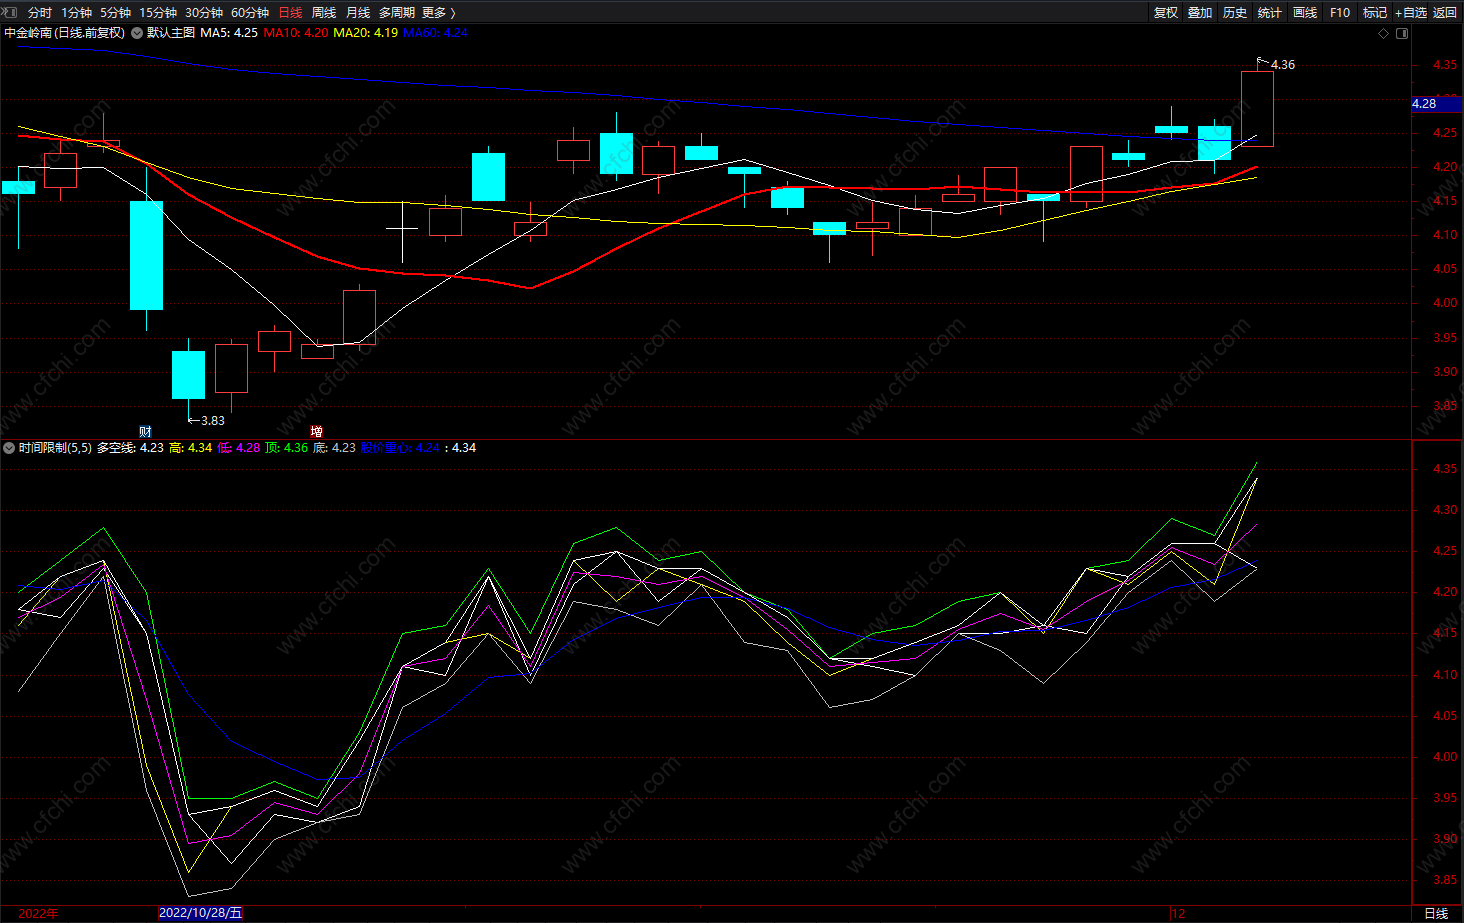Image resolution: width=1464 pixels, height=923 pixels.
Task: Click the MA60: 4.24 label
Action: coord(435,33)
